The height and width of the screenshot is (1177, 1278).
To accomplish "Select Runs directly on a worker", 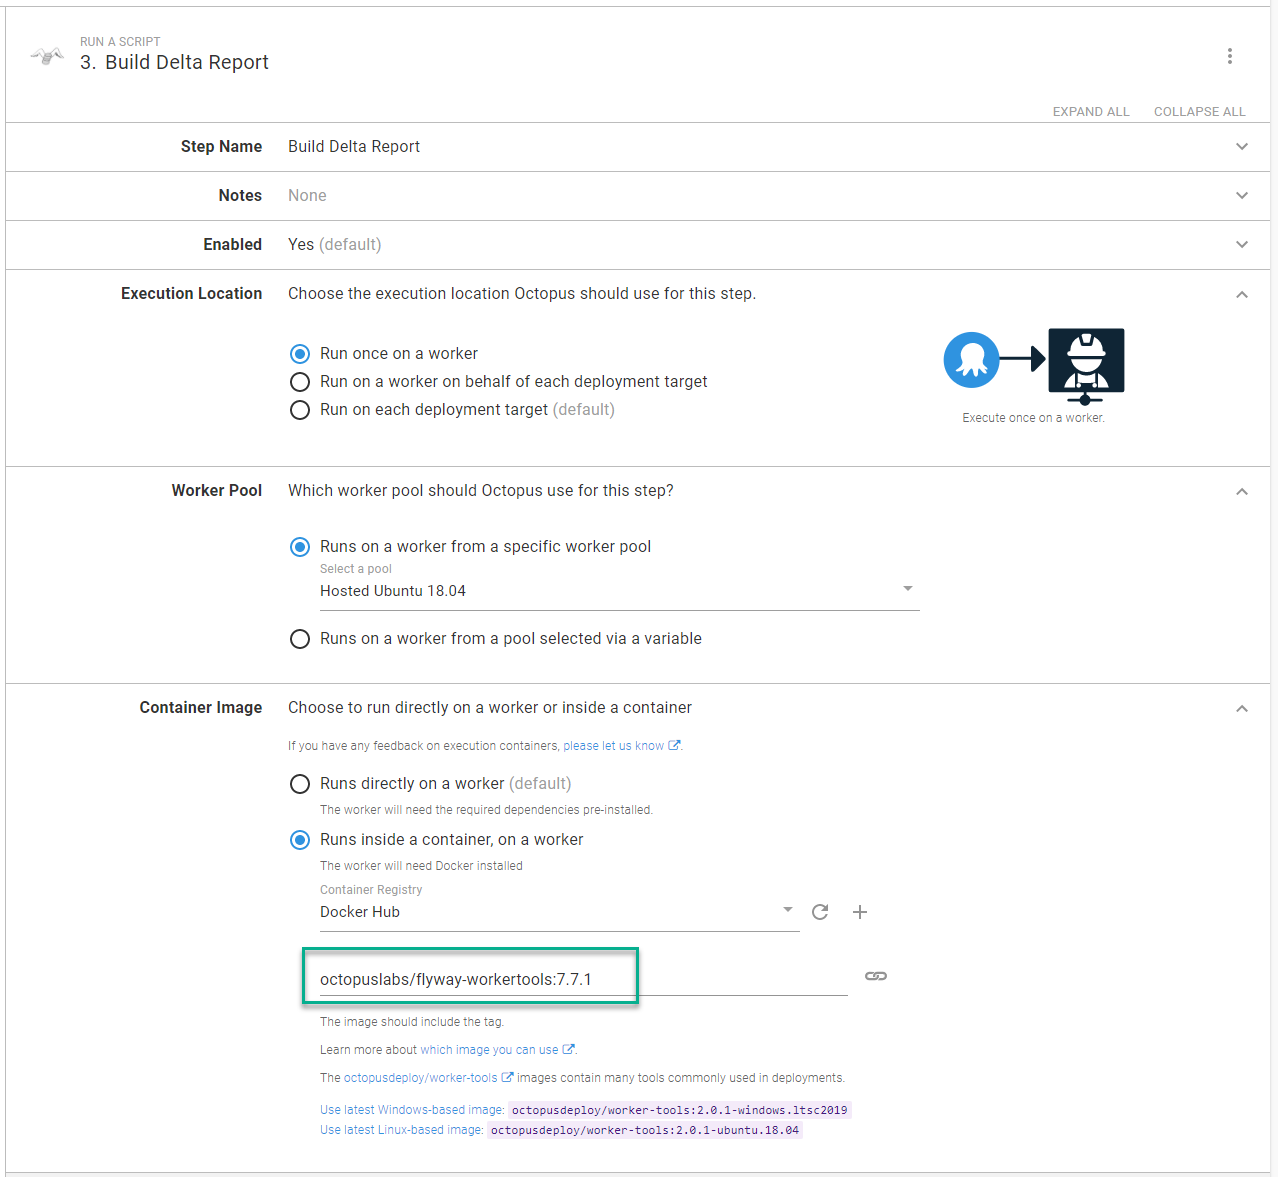I will click(300, 784).
